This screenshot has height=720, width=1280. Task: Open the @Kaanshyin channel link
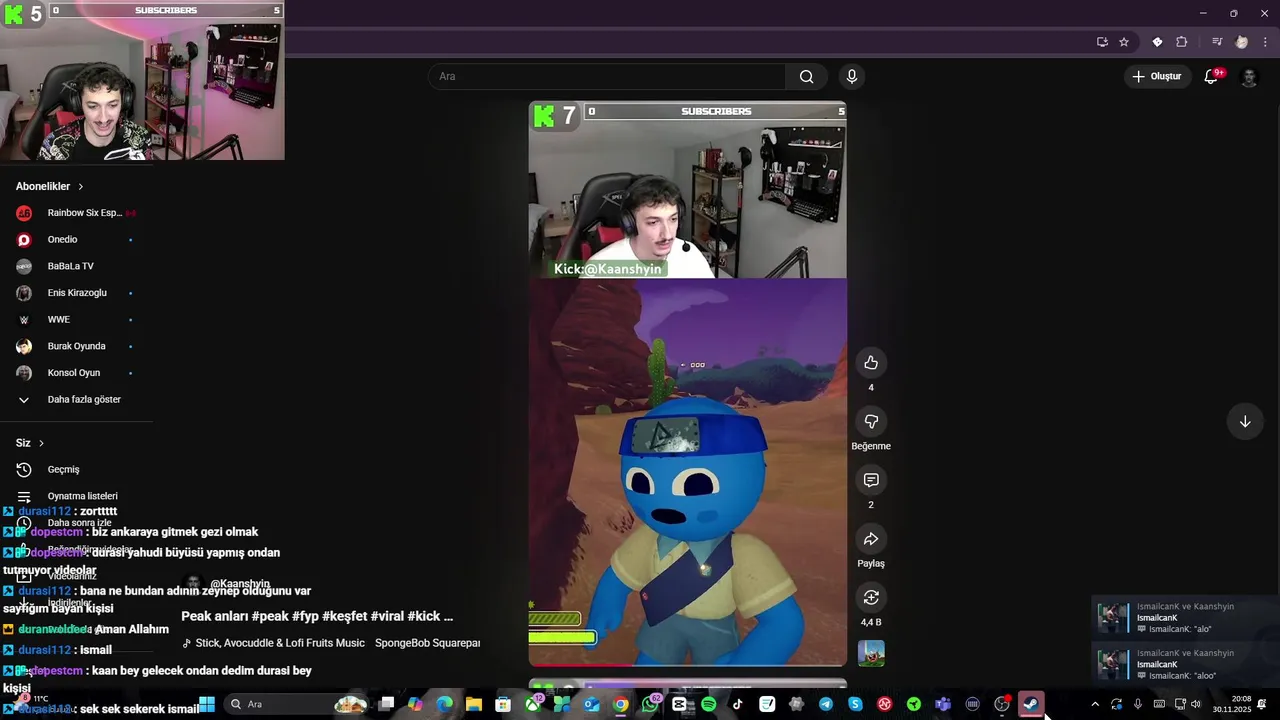240,584
